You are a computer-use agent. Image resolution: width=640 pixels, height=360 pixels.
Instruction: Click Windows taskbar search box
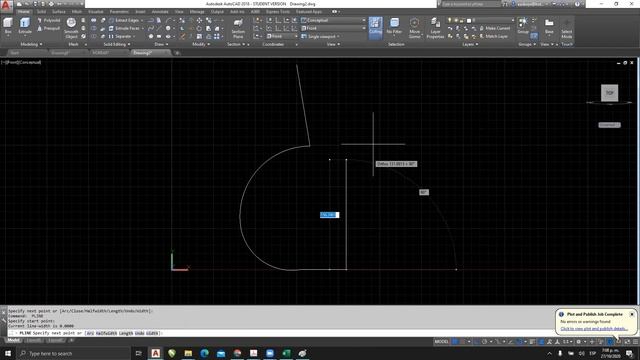coord(73,353)
